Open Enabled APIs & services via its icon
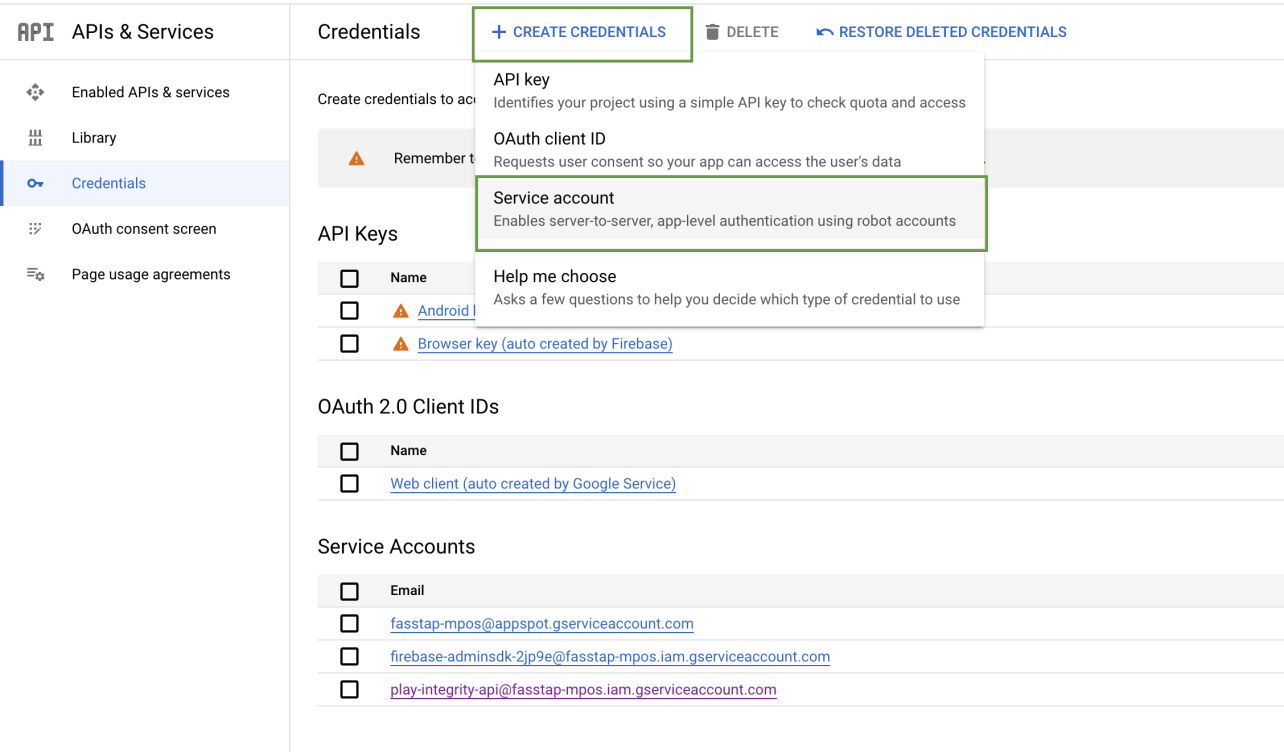The height and width of the screenshot is (752, 1284). point(35,92)
